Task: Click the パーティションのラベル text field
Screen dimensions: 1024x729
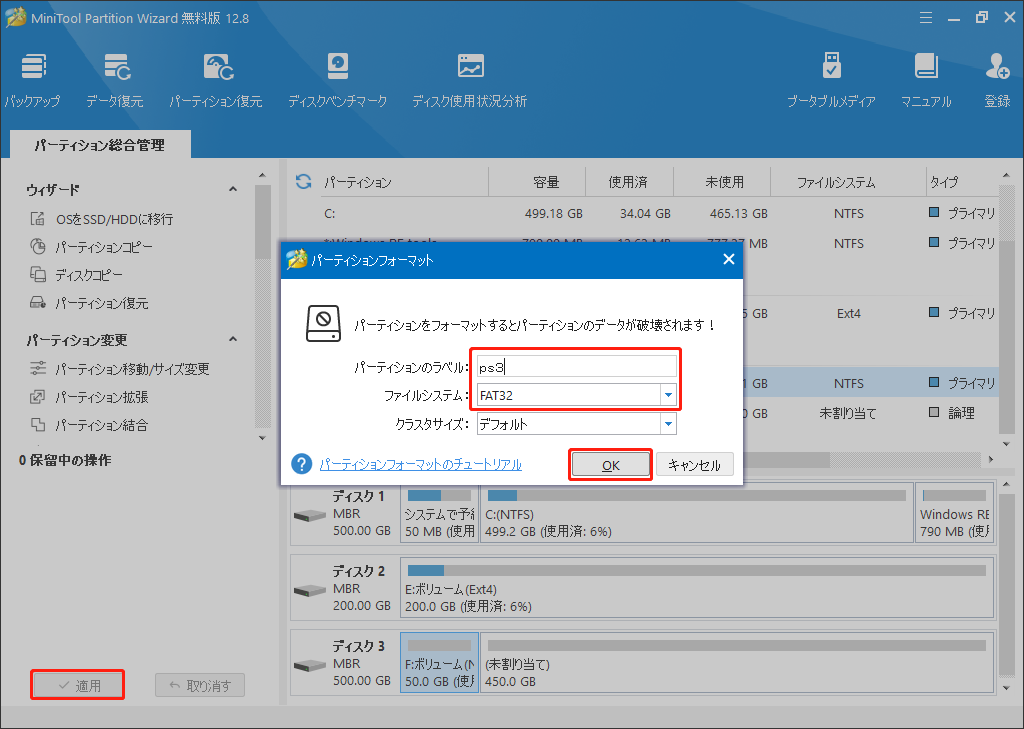Action: (577, 366)
